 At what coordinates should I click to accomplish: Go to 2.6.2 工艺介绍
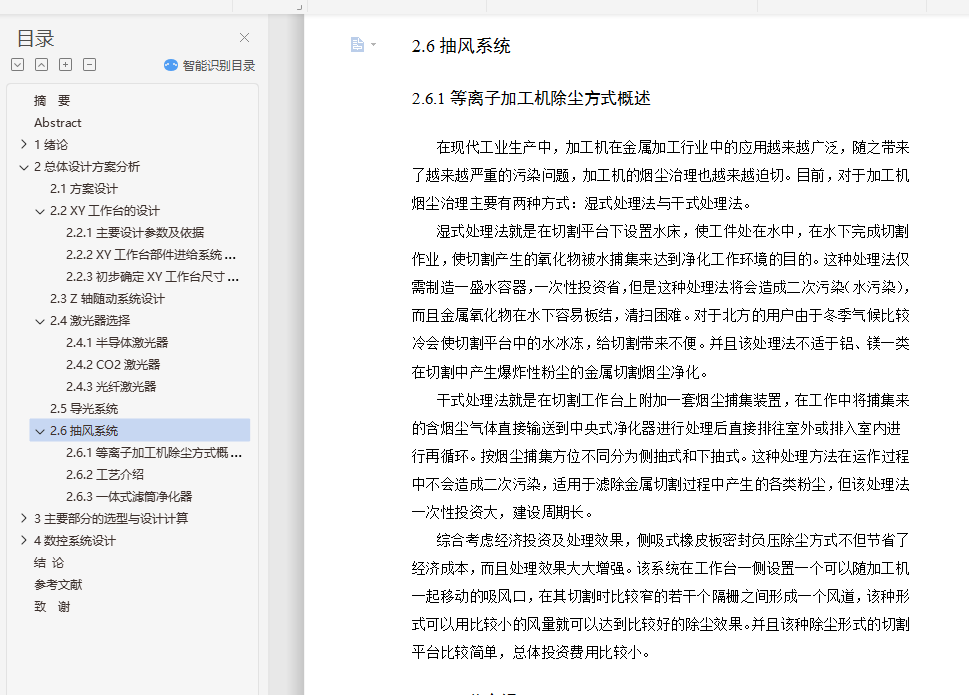pyautogui.click(x=104, y=474)
